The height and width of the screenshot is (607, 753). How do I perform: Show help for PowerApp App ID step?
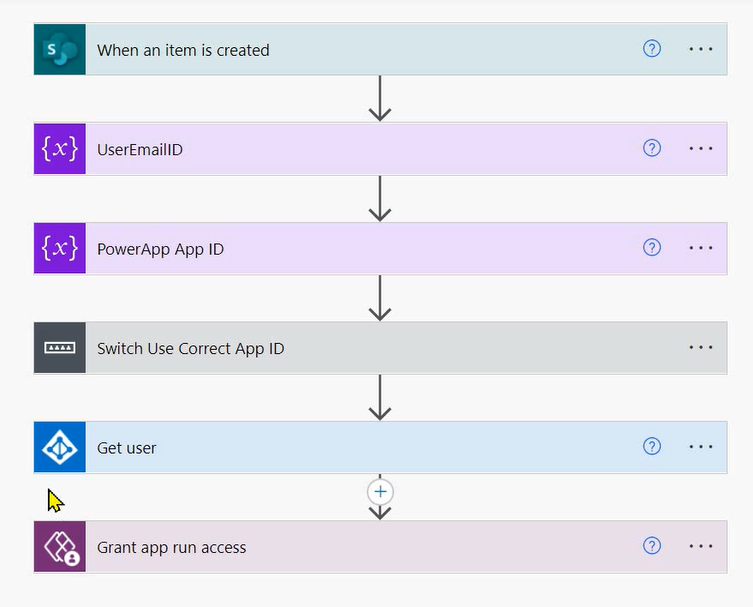point(652,248)
